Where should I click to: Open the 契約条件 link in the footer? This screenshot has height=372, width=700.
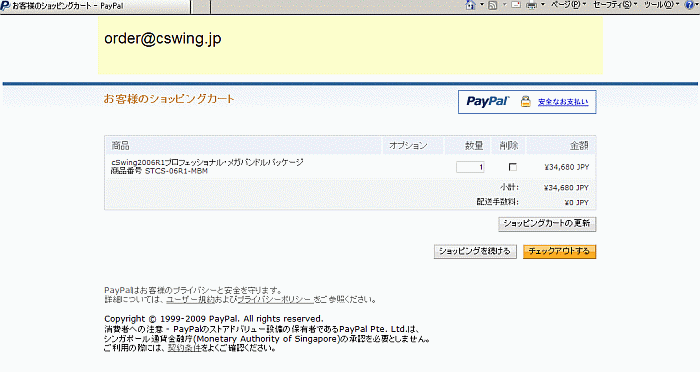(184, 348)
